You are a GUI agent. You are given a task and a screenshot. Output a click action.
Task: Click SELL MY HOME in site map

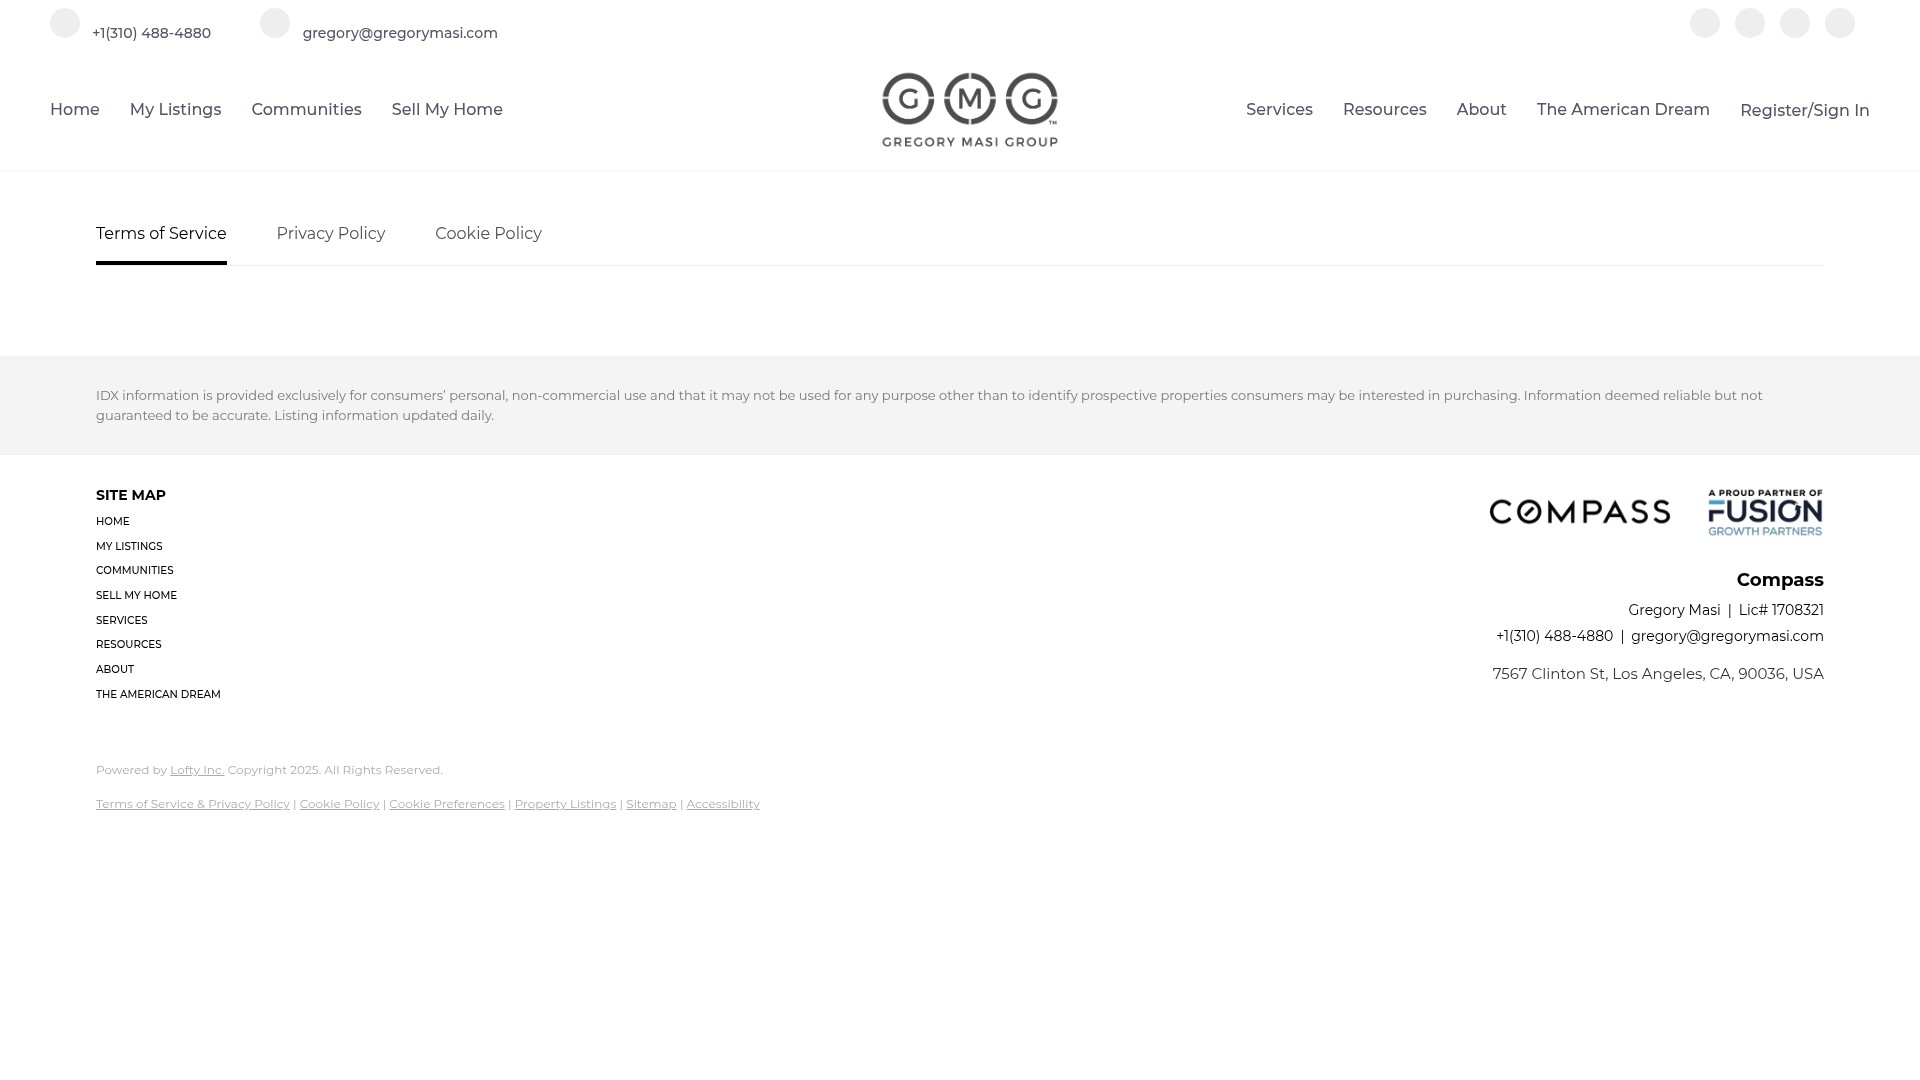tap(136, 596)
